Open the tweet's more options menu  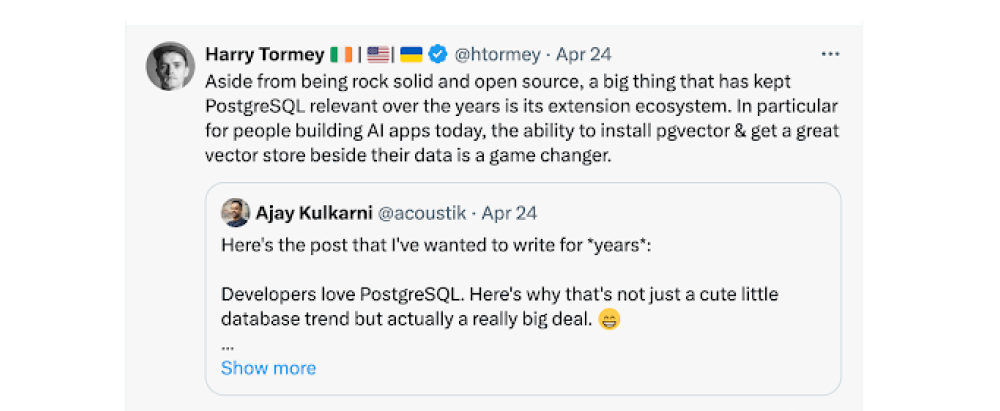(x=830, y=54)
